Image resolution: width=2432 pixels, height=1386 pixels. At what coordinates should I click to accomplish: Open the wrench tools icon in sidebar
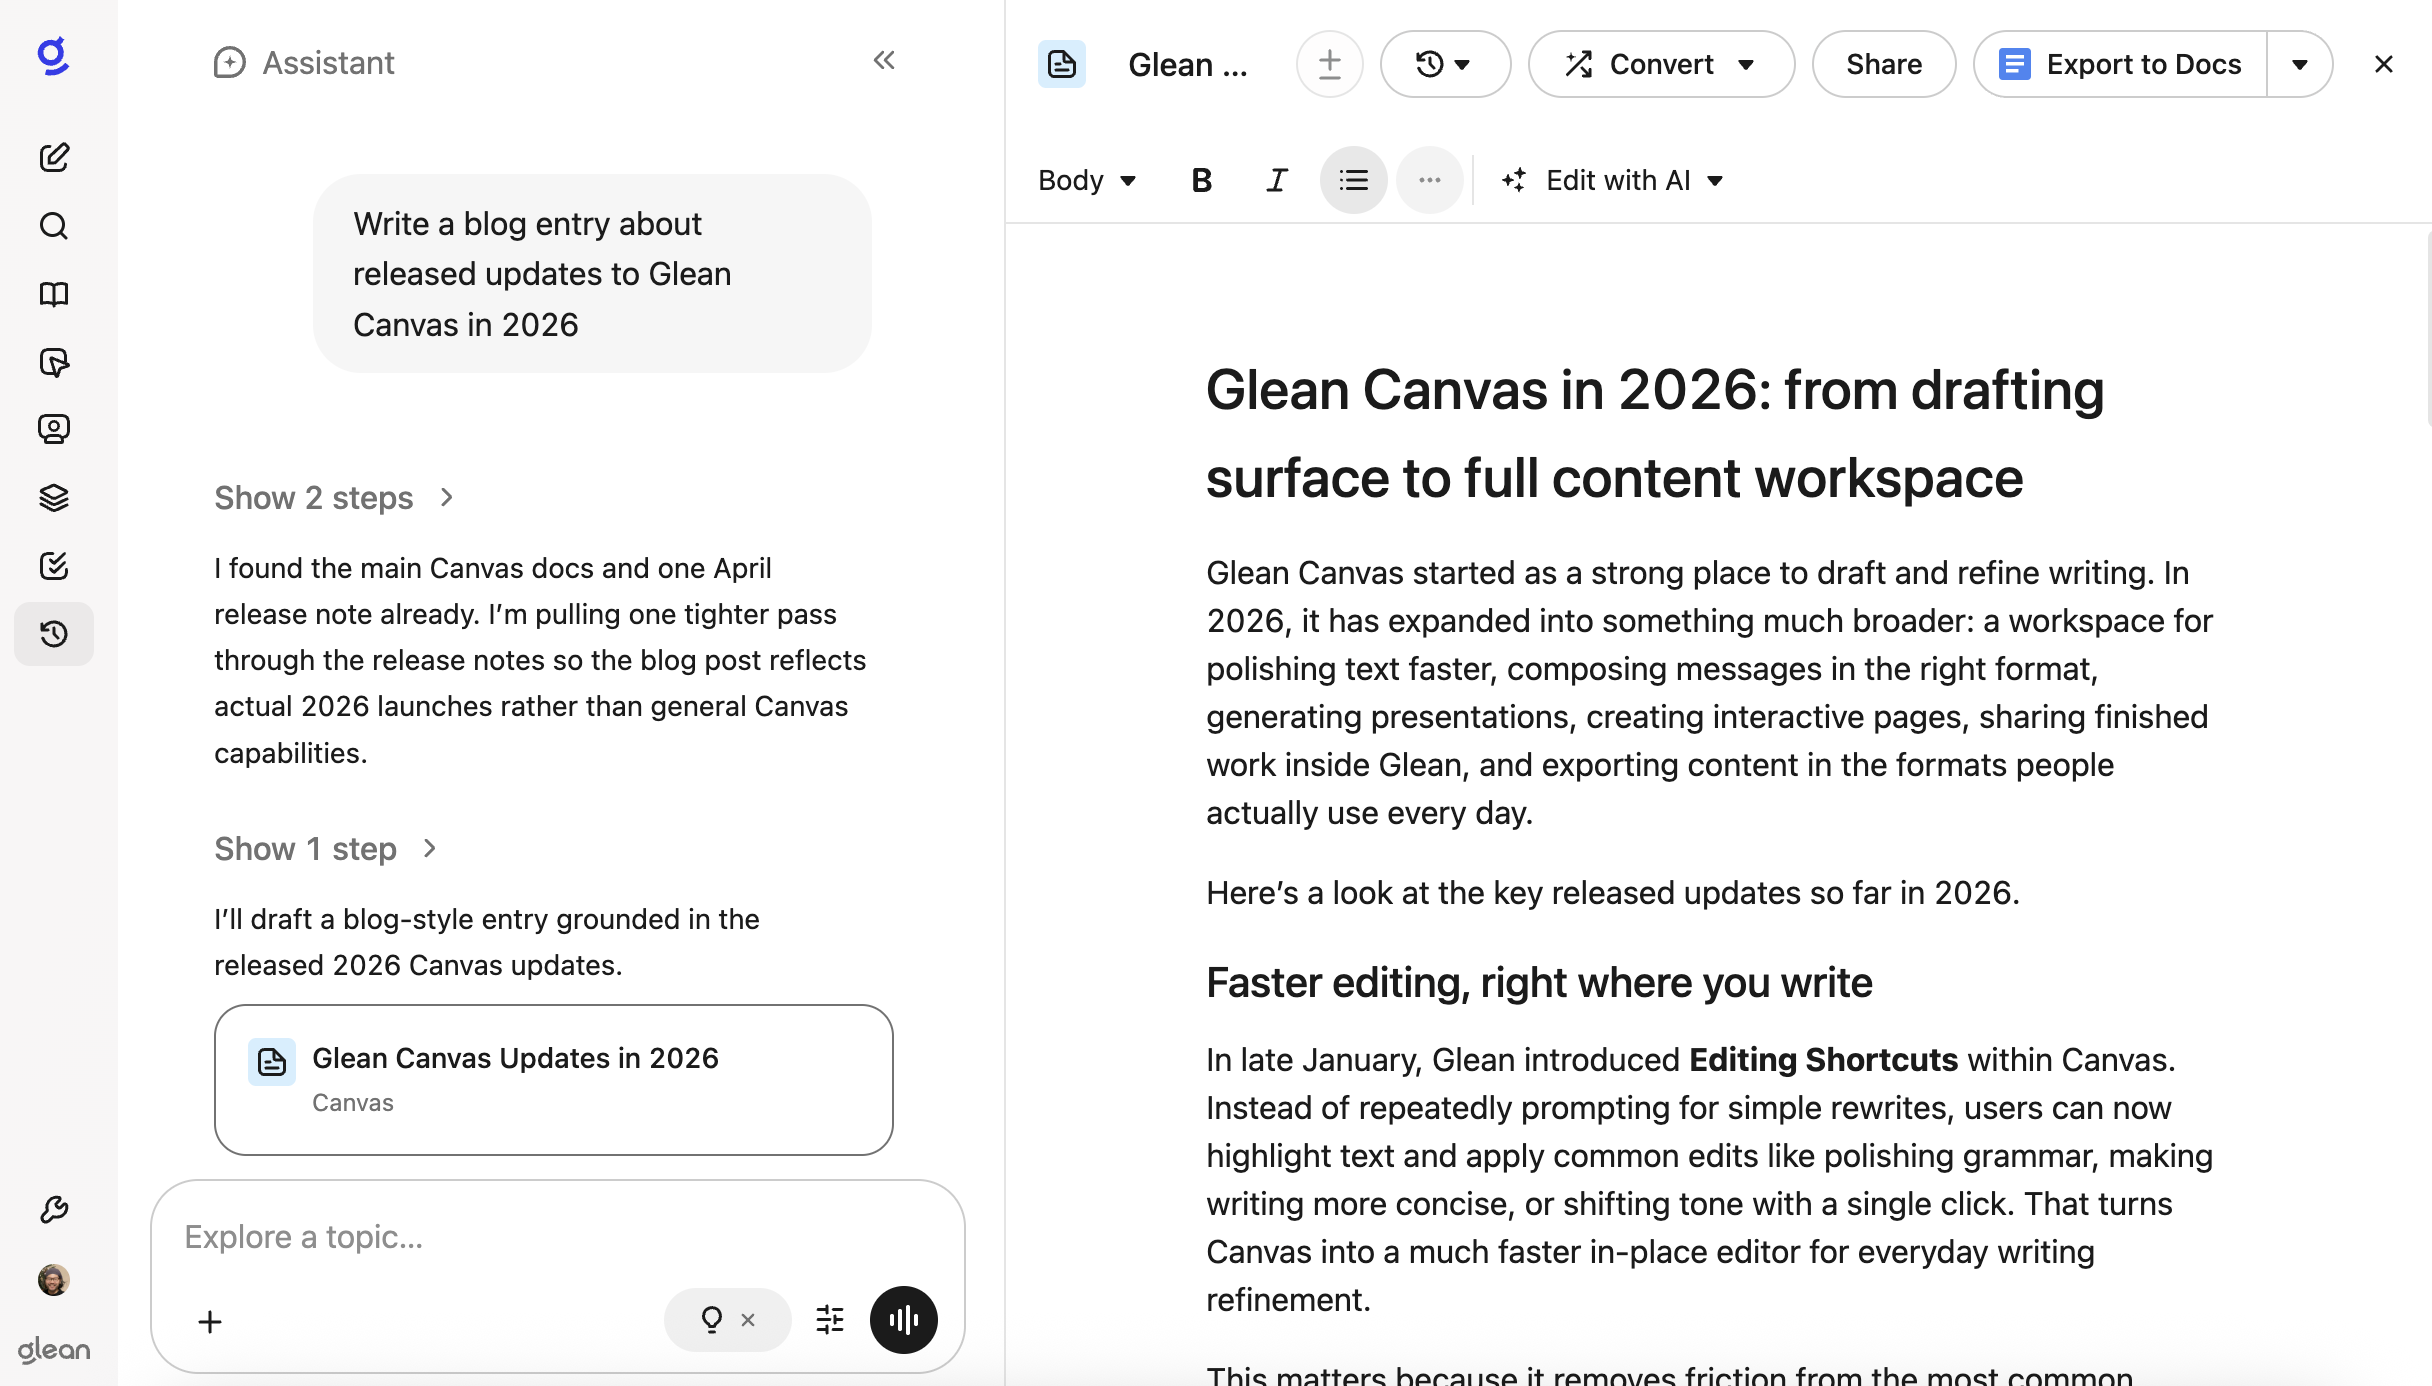pos(54,1210)
